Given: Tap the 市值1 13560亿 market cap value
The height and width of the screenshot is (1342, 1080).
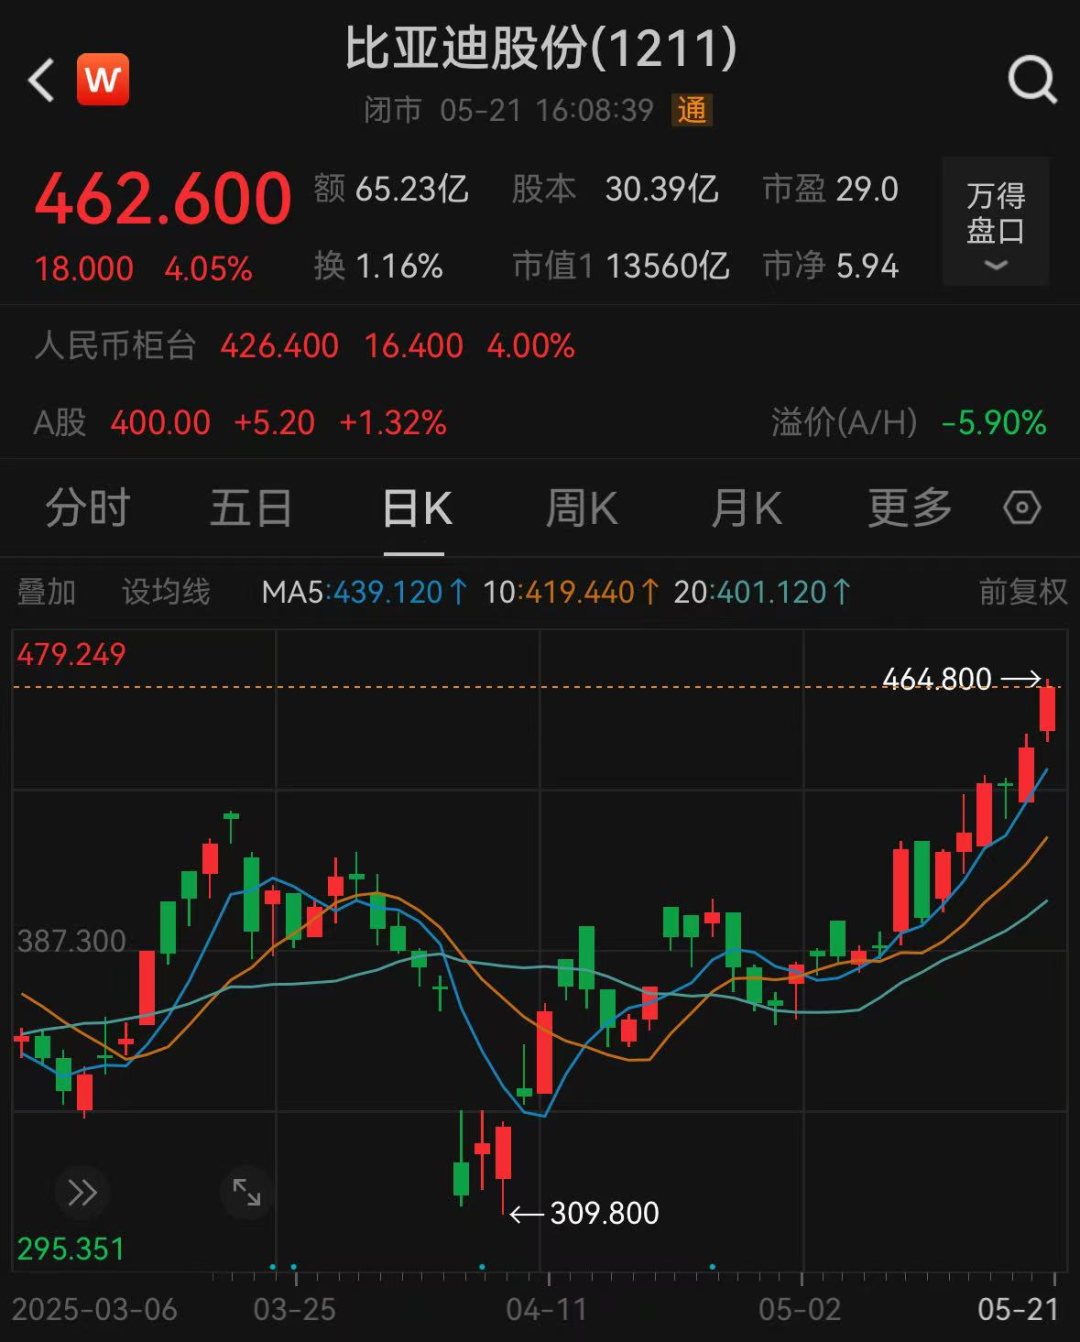Looking at the screenshot, I should [621, 266].
